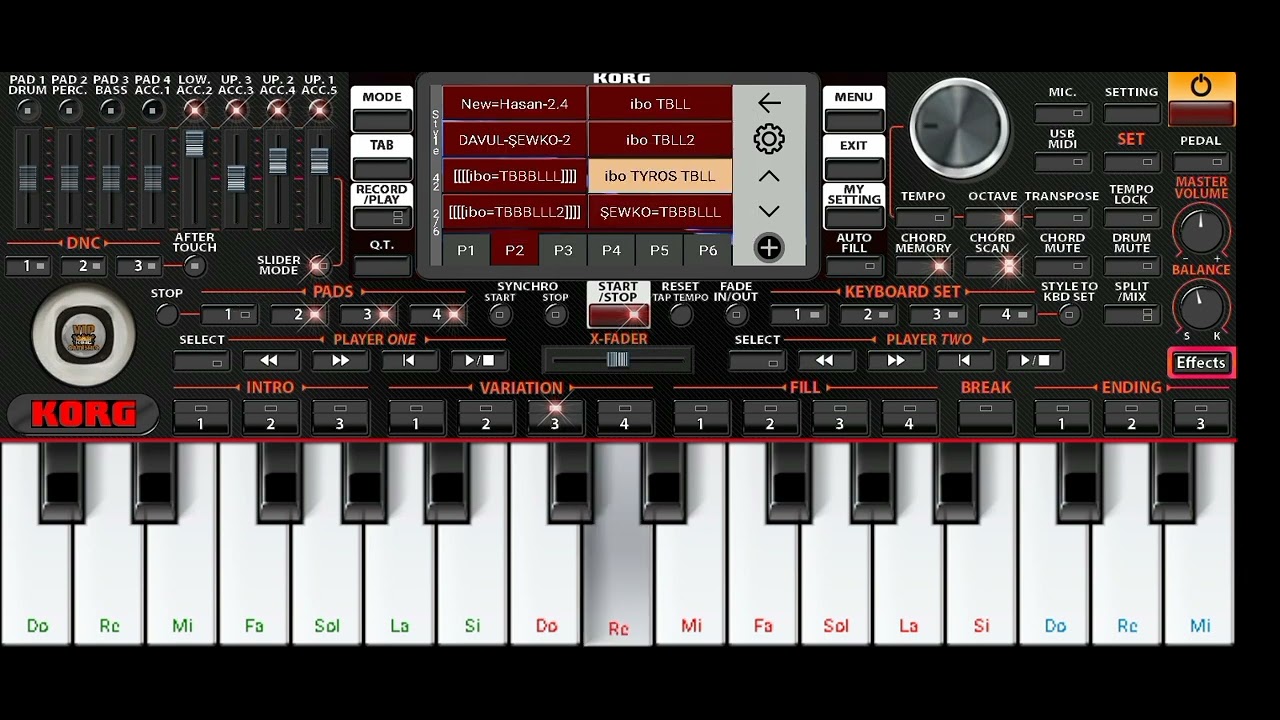Select style ŞEWKO=TBBBLLL

[x=660, y=212]
